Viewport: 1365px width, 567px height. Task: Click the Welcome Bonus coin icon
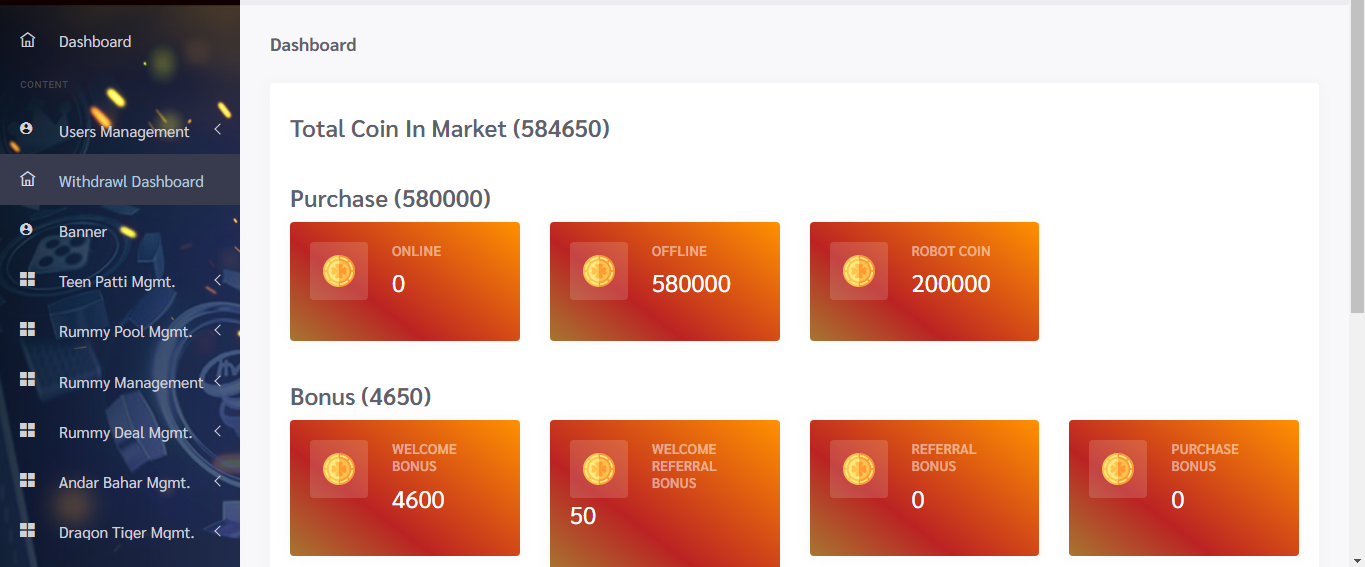(x=339, y=469)
